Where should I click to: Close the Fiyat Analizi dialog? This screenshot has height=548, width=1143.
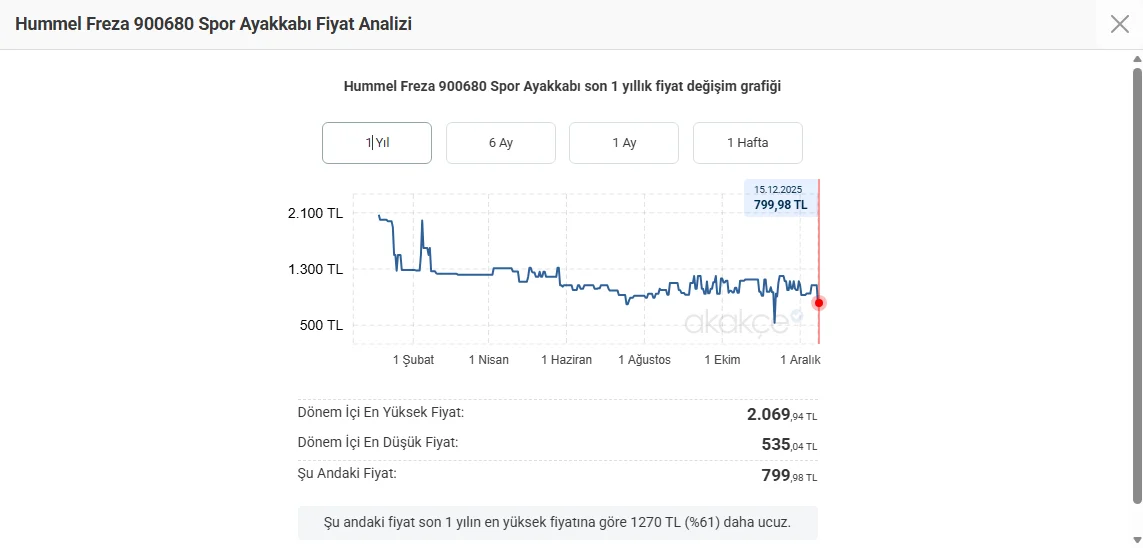[x=1119, y=24]
